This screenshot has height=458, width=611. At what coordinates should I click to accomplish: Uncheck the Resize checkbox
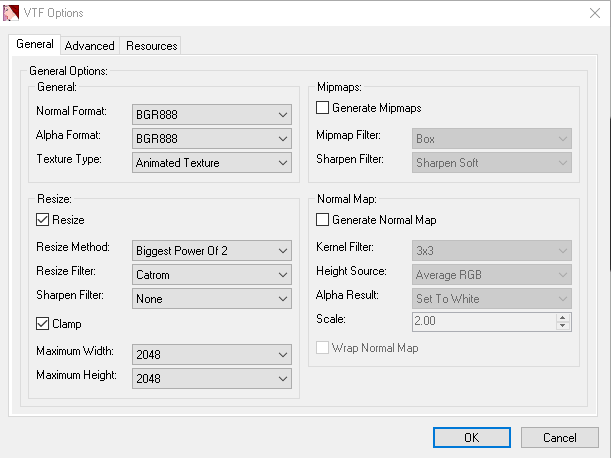coord(43,219)
